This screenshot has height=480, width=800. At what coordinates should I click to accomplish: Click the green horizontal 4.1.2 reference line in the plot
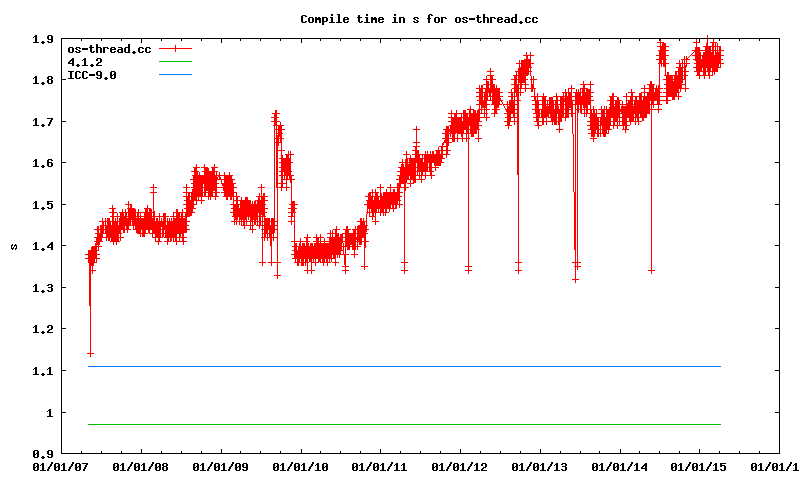coord(400,425)
